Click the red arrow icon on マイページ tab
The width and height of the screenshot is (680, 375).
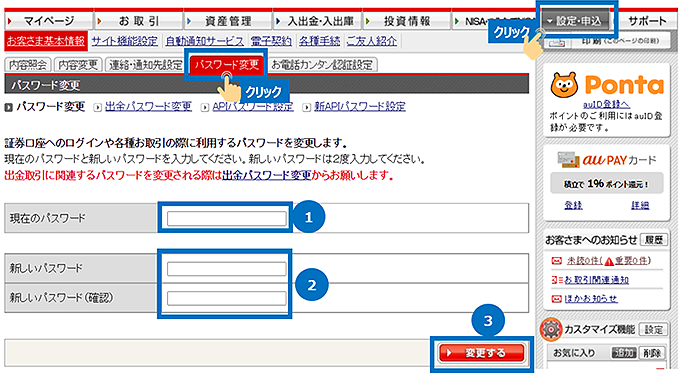tap(10, 21)
